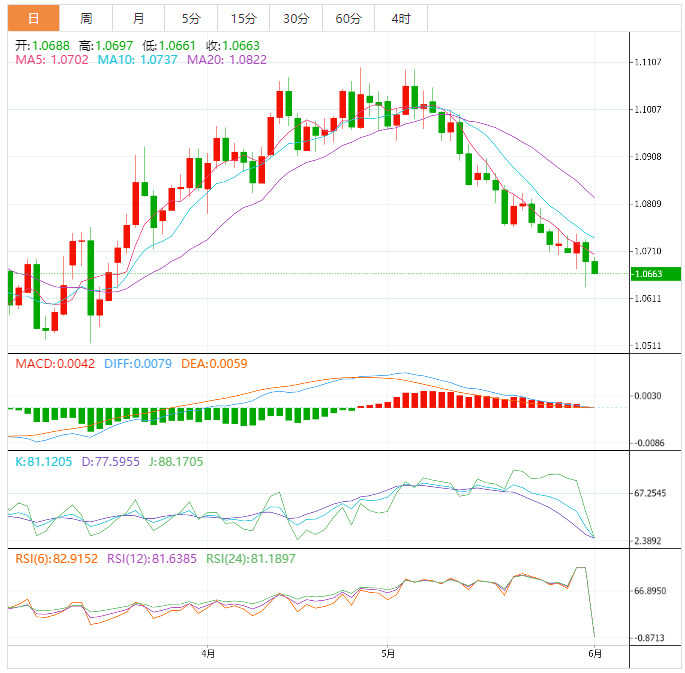Click the MA5: 1.0702 indicator label

52,60
